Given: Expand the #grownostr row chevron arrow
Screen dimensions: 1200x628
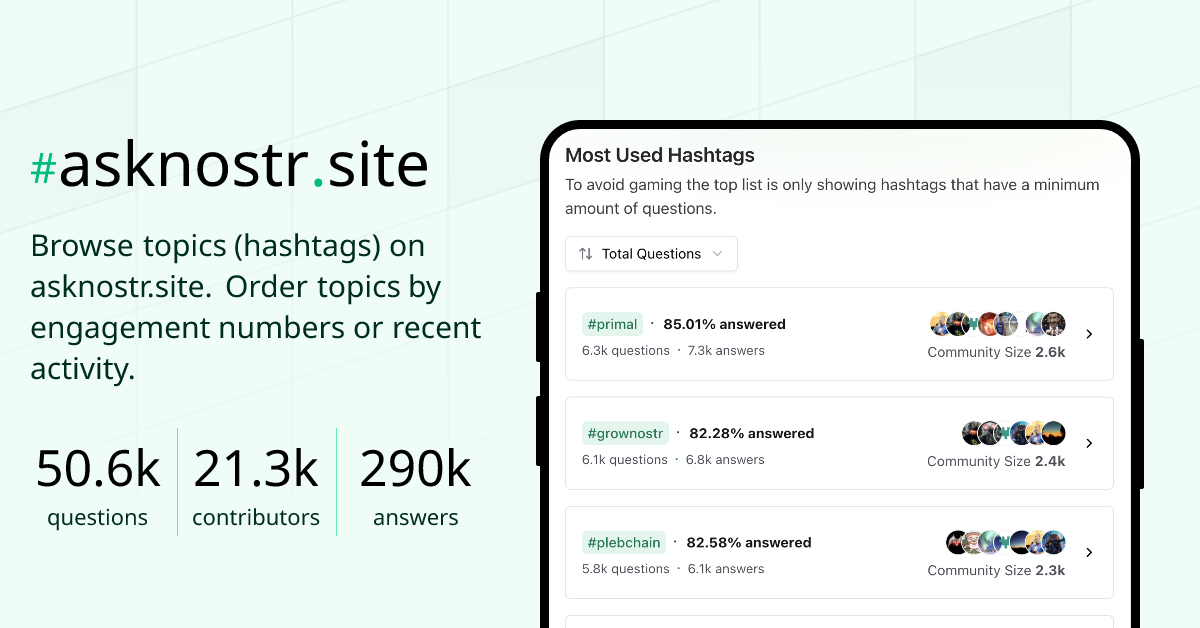Looking at the screenshot, I should [x=1089, y=443].
